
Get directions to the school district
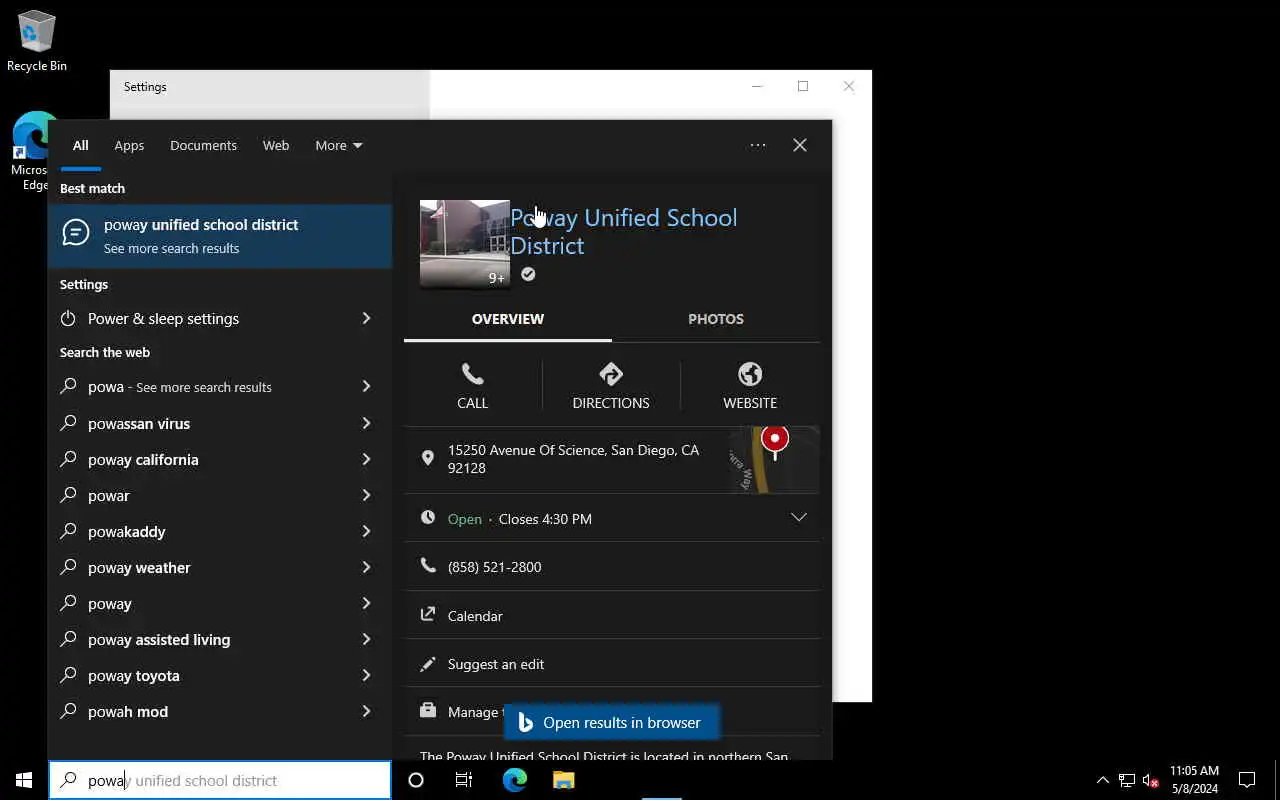click(611, 386)
